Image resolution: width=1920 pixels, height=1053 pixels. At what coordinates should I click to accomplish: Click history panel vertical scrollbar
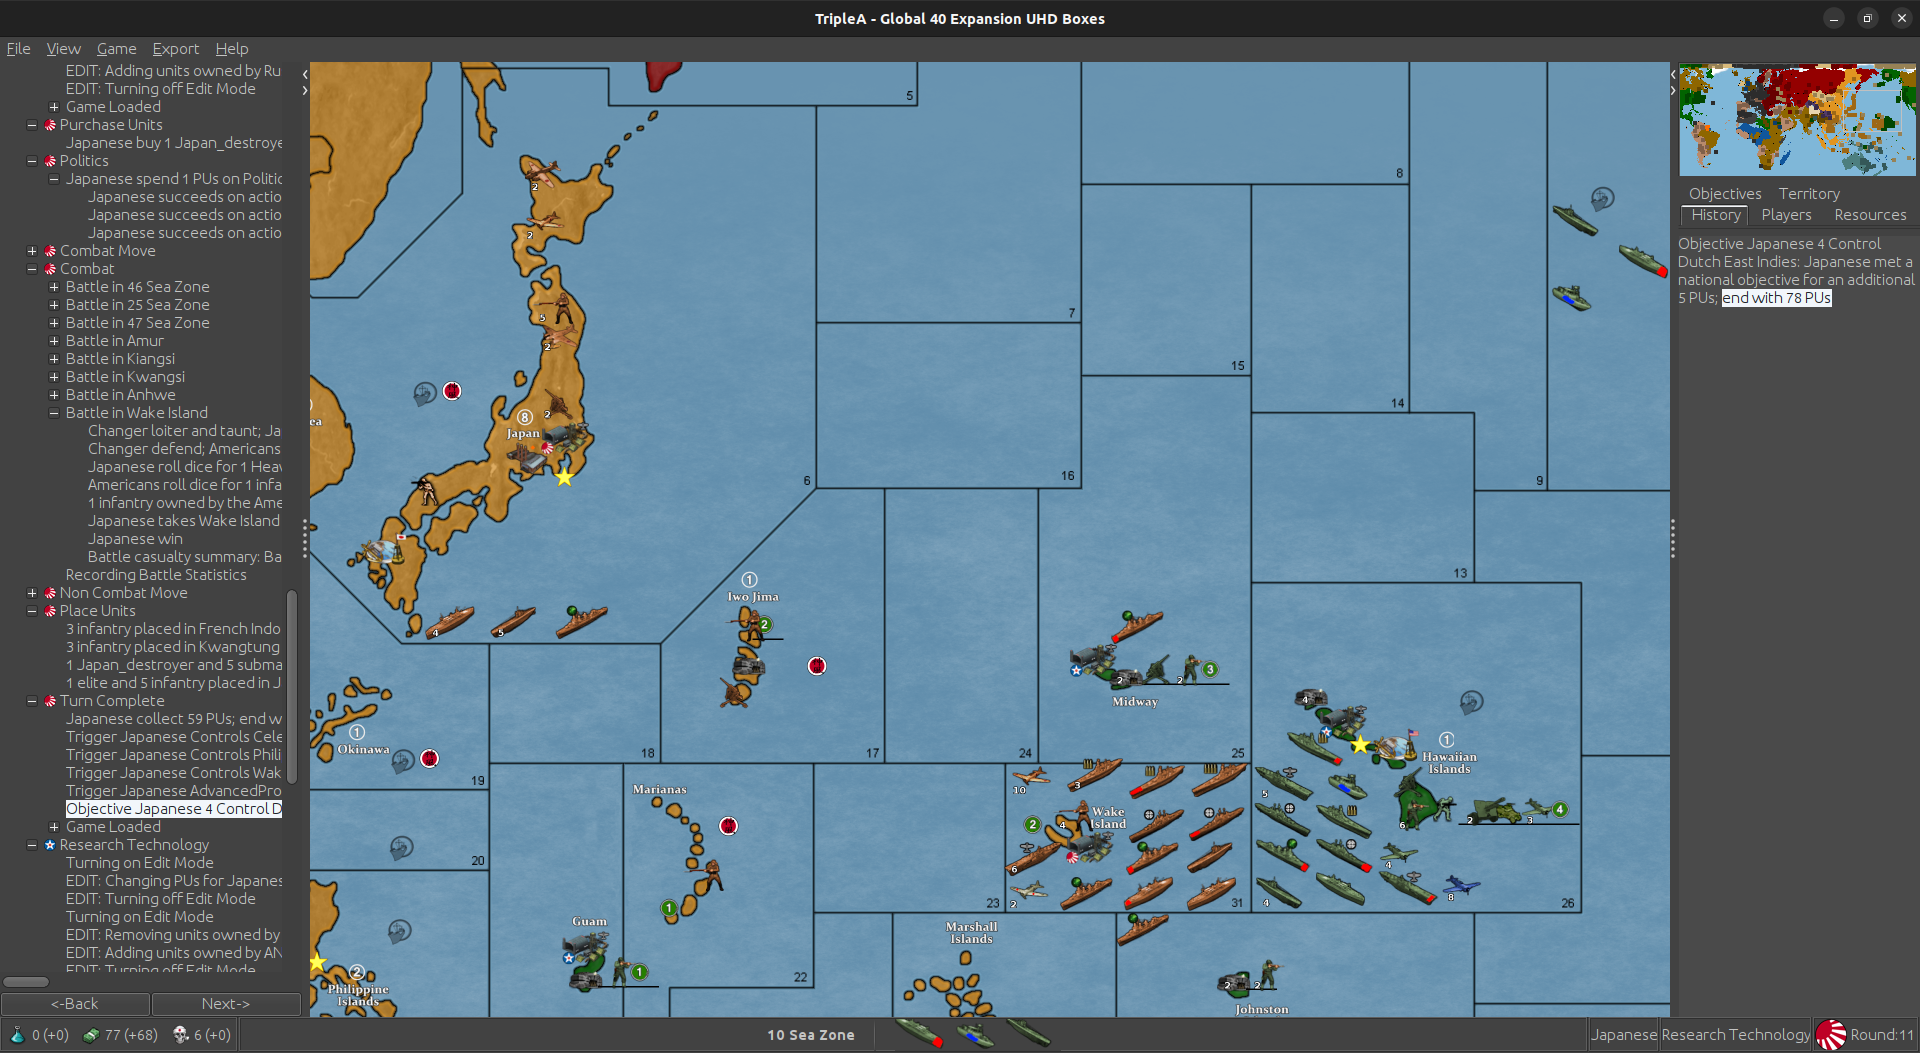point(292,687)
